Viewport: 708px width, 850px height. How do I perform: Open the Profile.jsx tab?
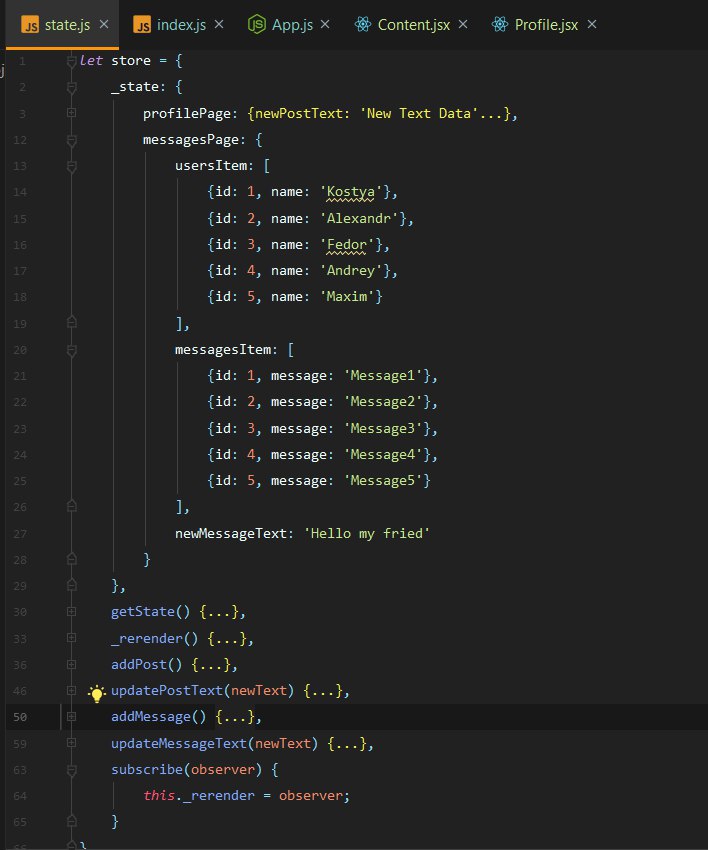[546, 25]
